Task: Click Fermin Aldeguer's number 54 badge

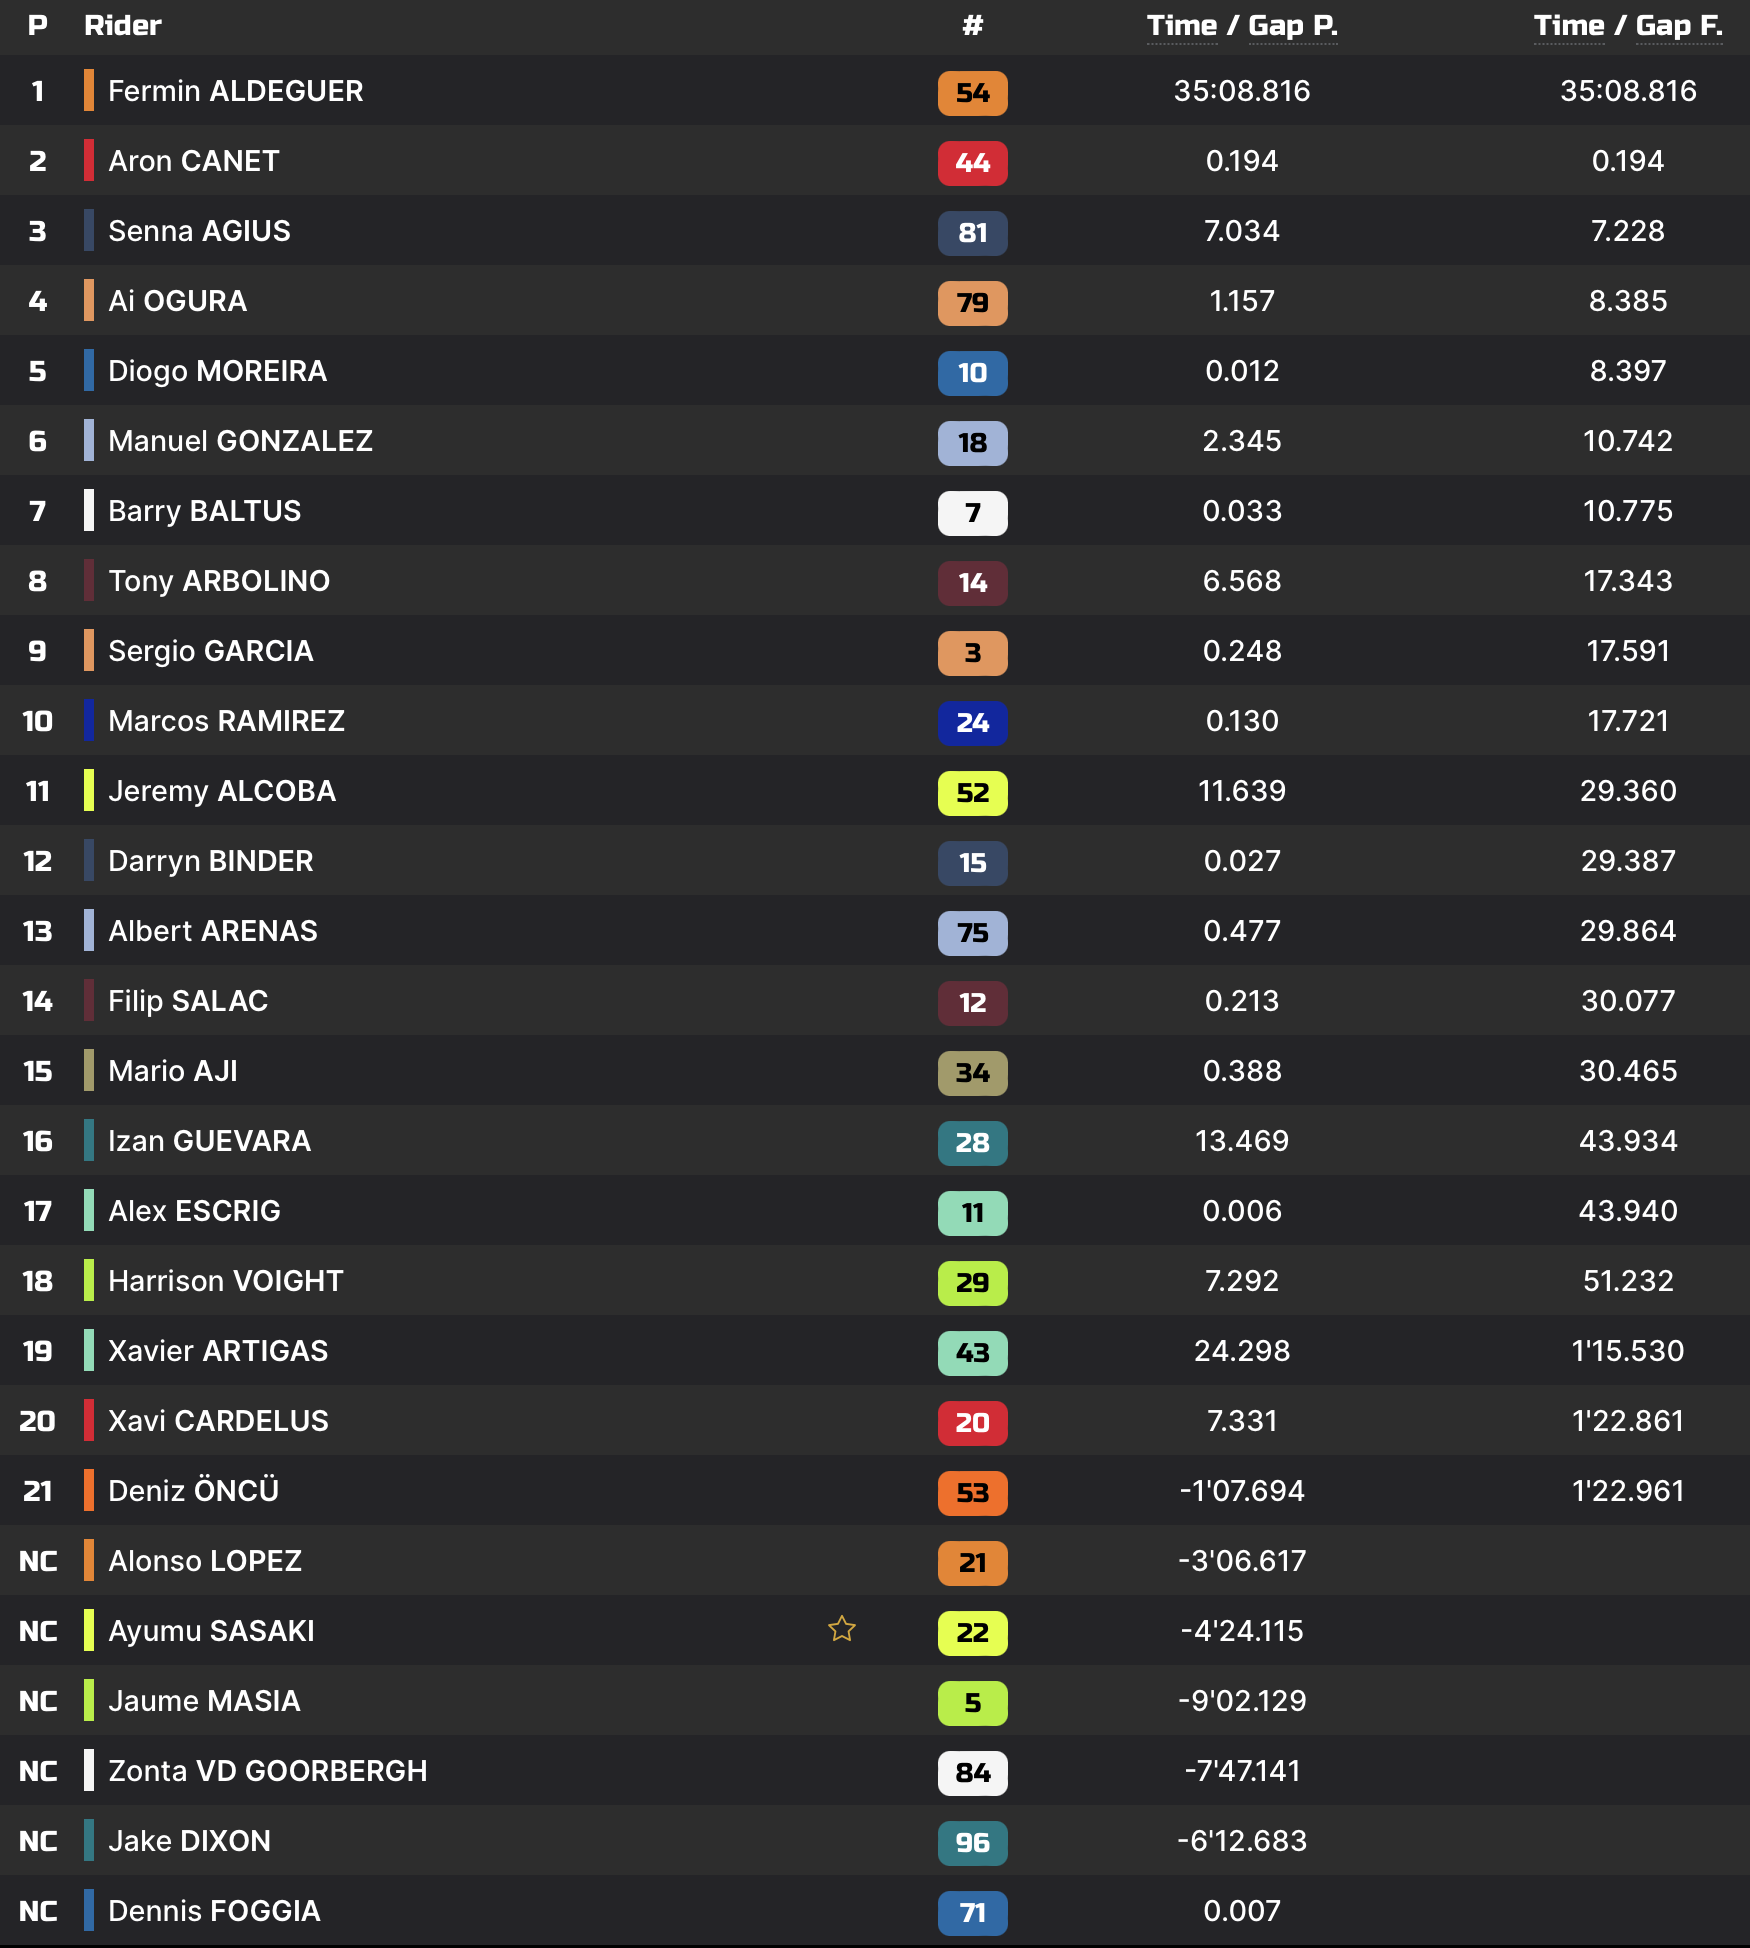Action: (x=972, y=93)
